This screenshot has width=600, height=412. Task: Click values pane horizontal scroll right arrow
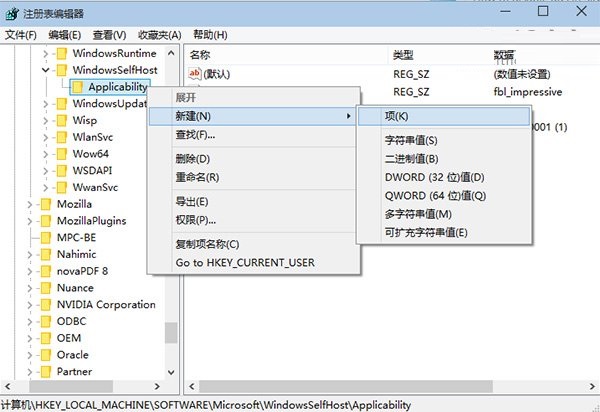coord(593,387)
